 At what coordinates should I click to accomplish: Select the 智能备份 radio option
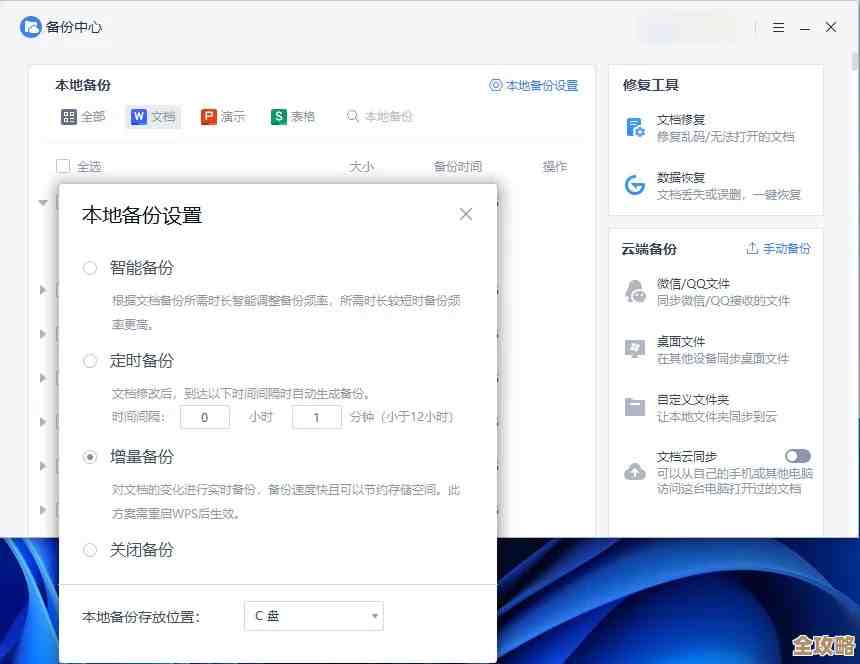pos(90,267)
